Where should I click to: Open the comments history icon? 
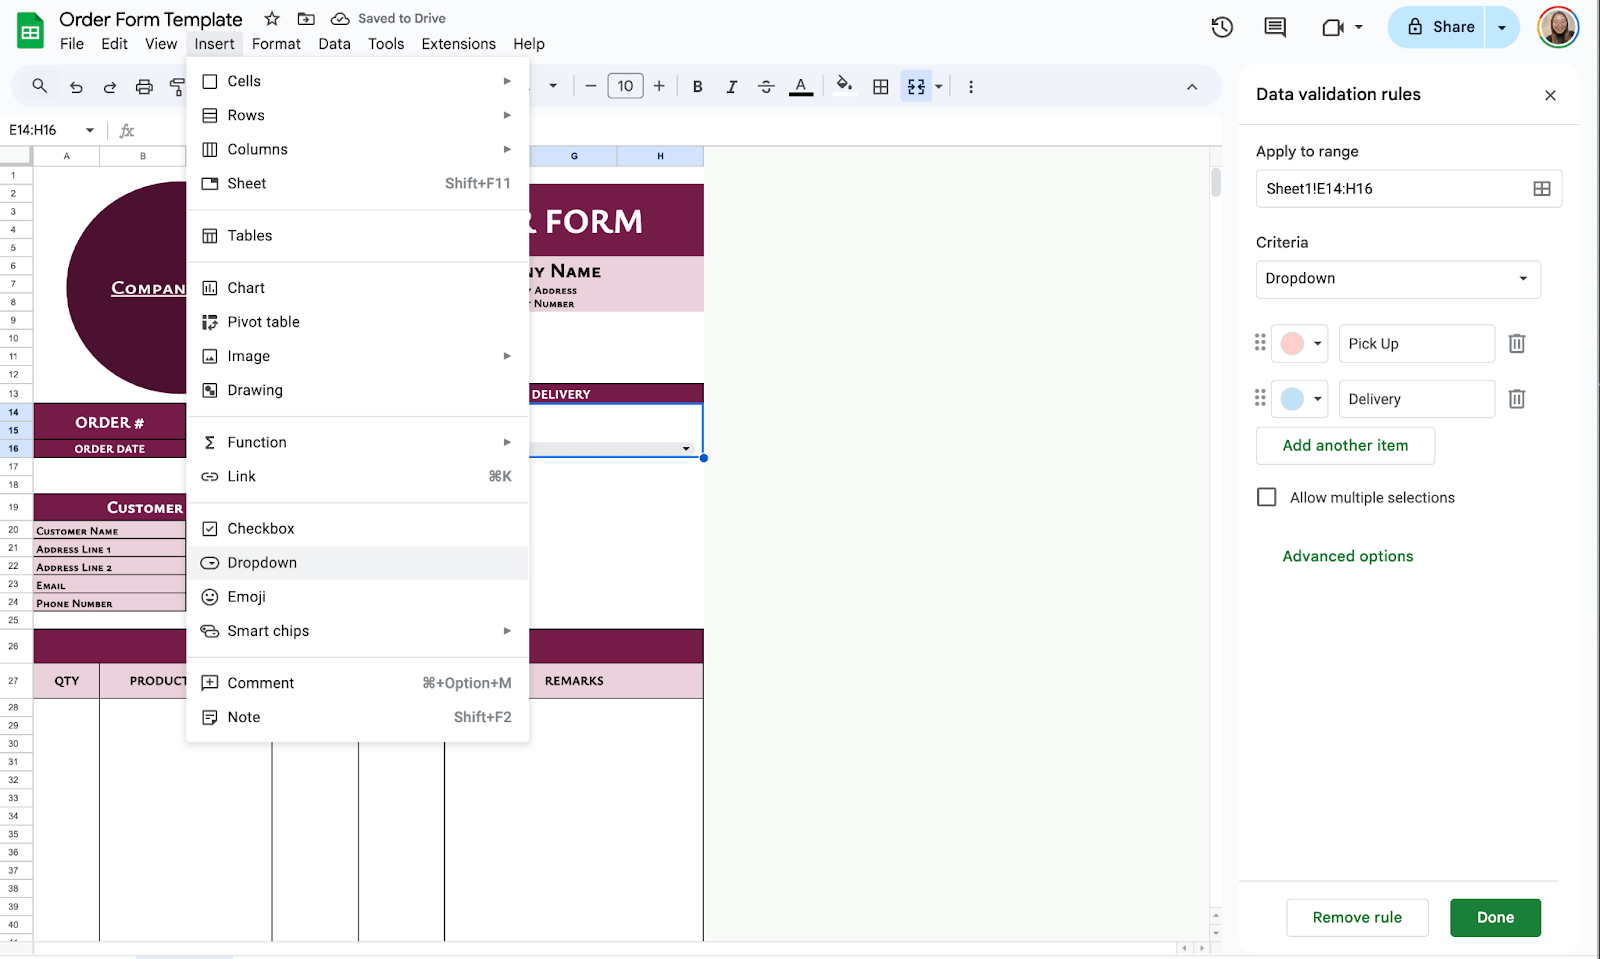[1275, 27]
